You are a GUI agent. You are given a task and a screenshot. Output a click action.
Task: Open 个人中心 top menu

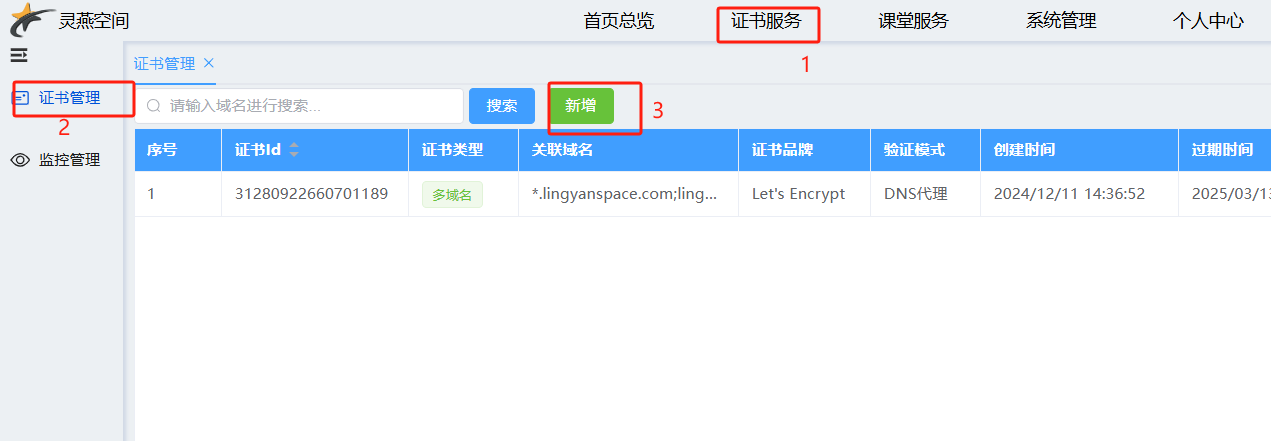(1208, 21)
